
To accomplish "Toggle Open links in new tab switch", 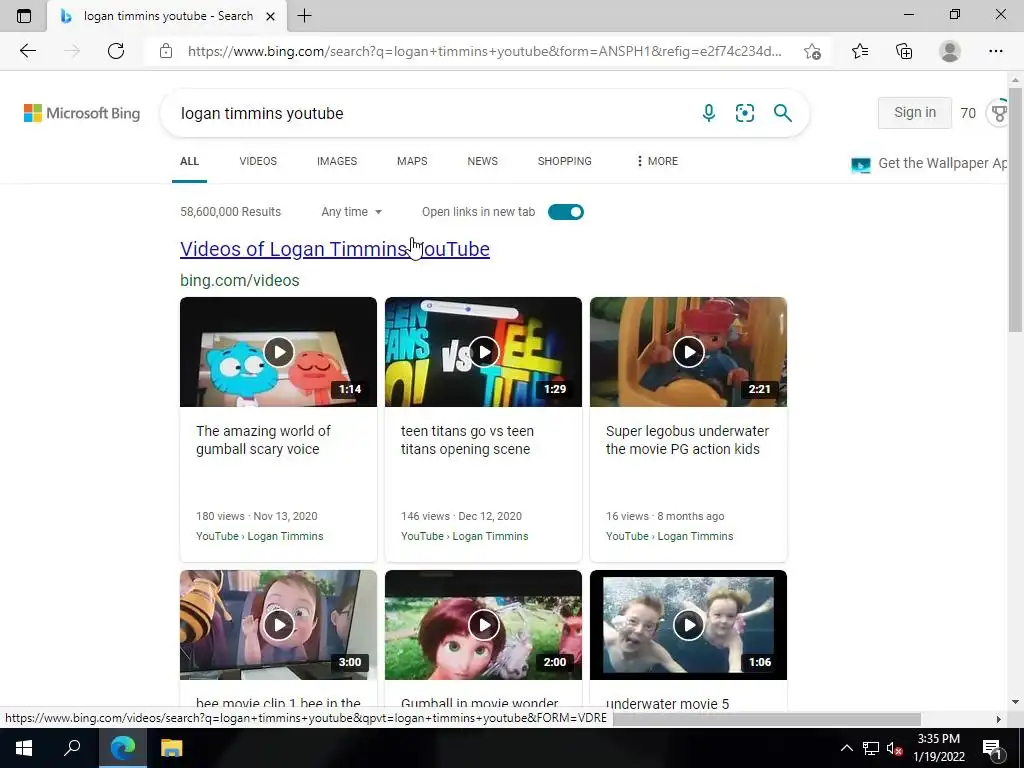I will 566,212.
